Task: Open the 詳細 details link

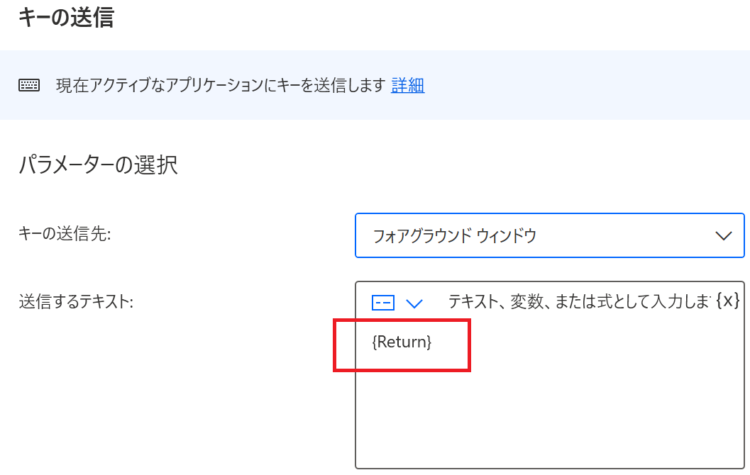Action: 408,85
